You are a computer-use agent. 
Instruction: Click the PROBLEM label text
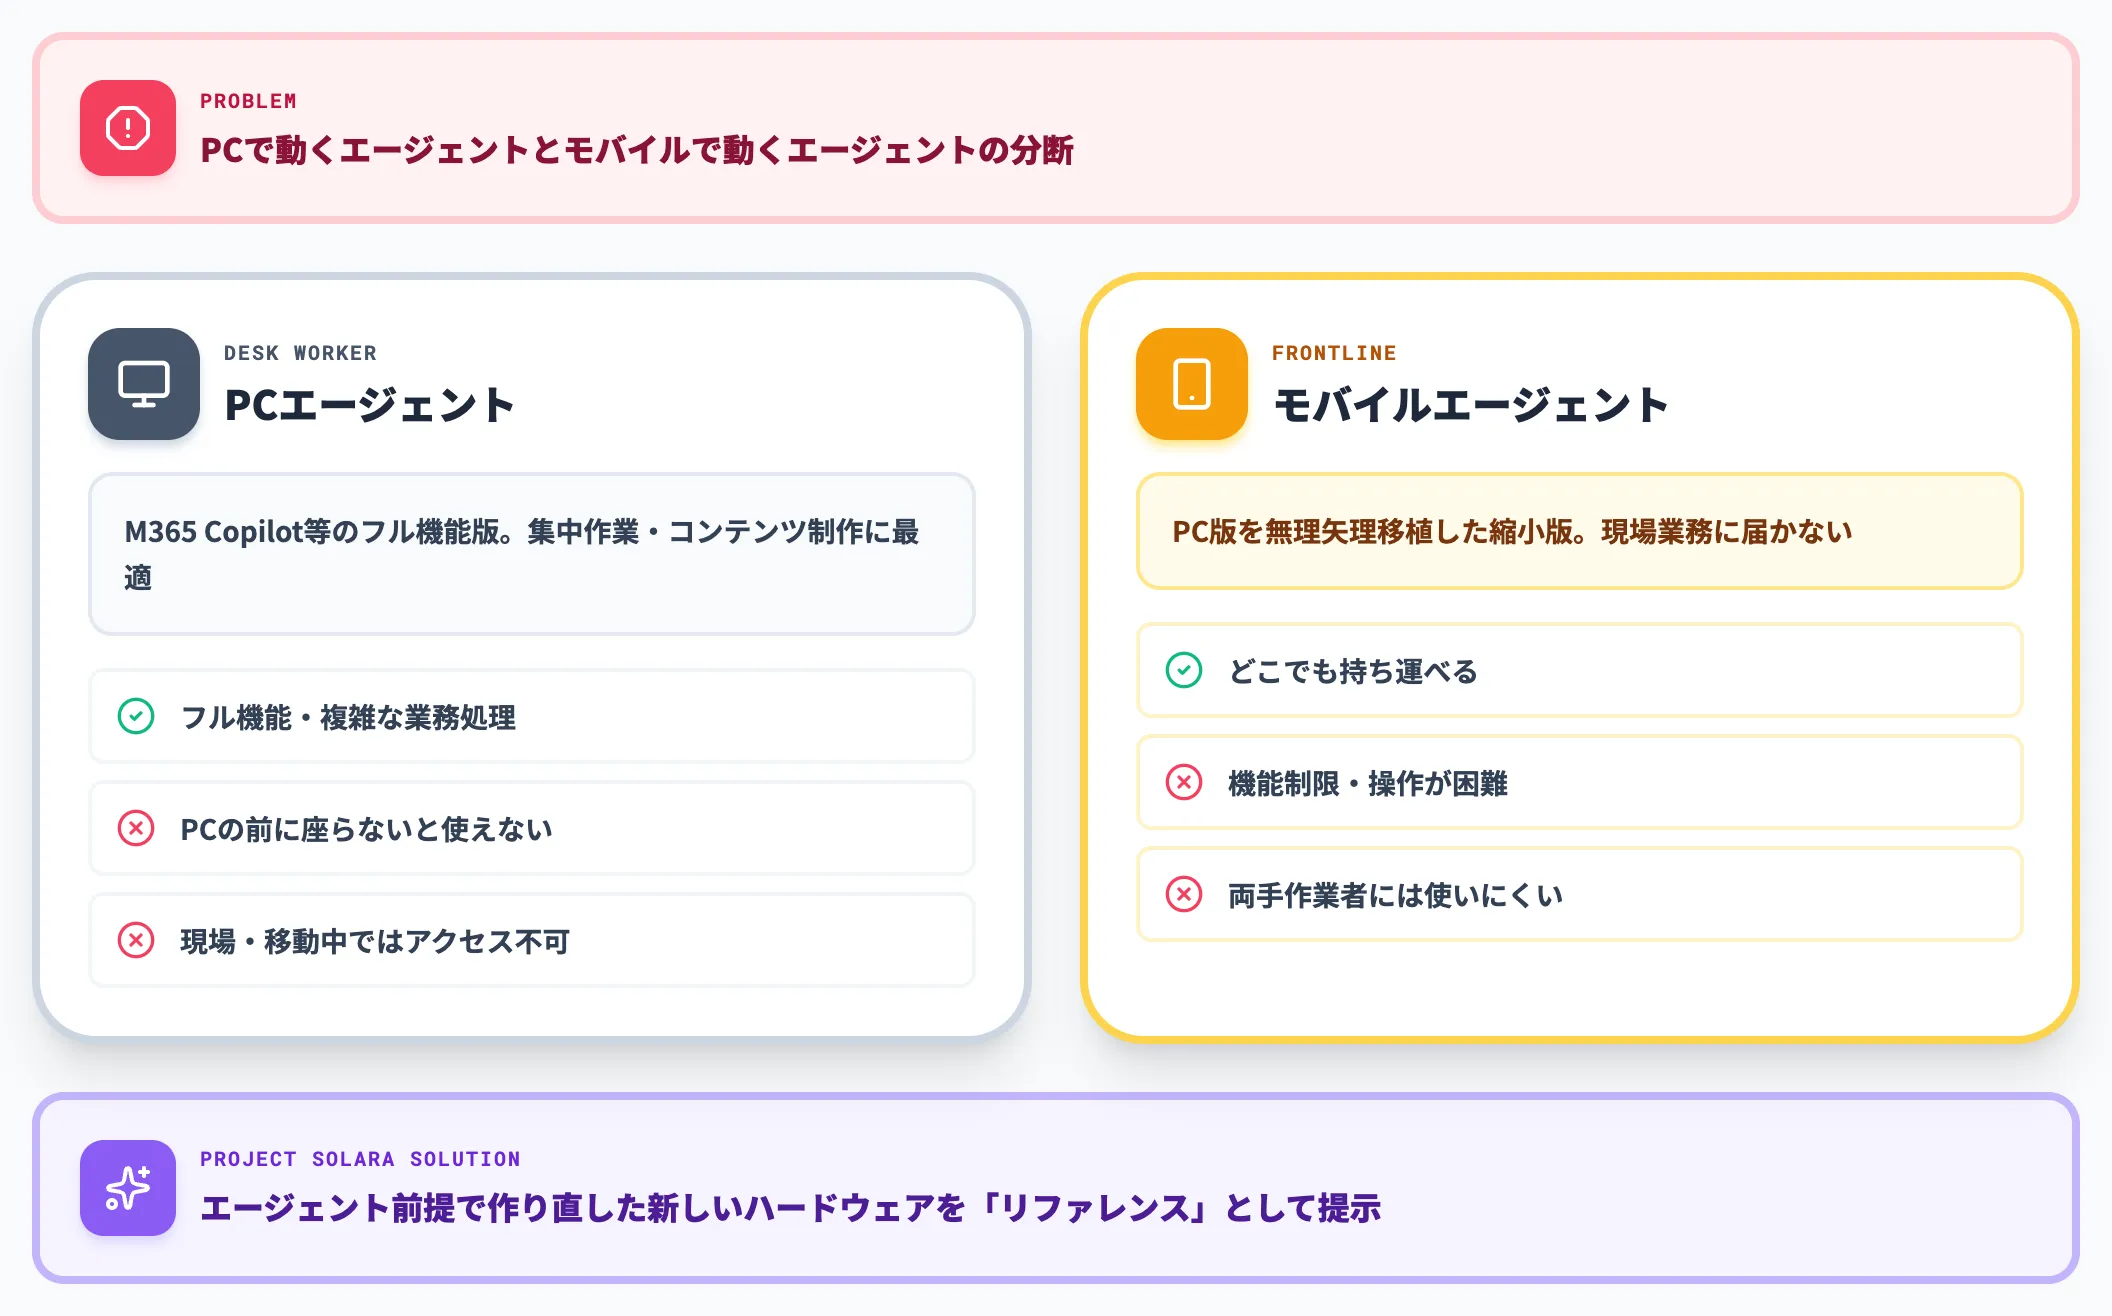point(248,101)
